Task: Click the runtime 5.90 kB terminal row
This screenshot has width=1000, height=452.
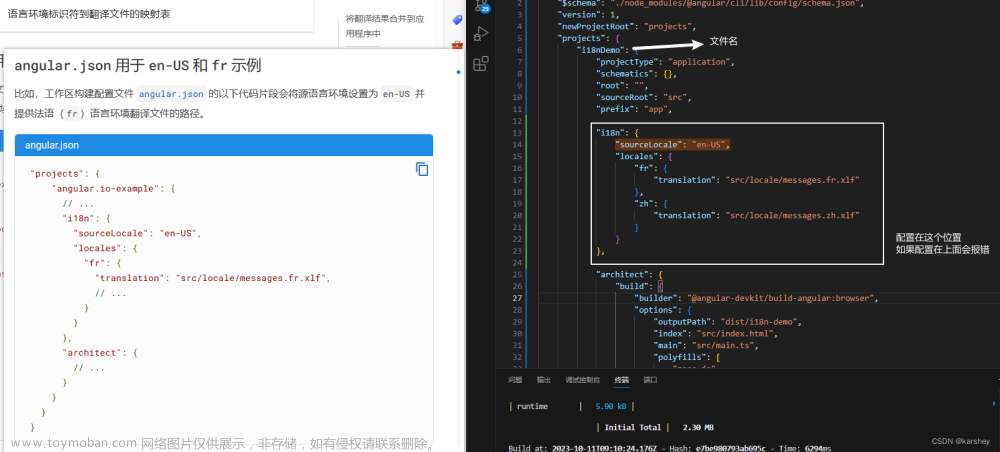Action: pos(571,406)
